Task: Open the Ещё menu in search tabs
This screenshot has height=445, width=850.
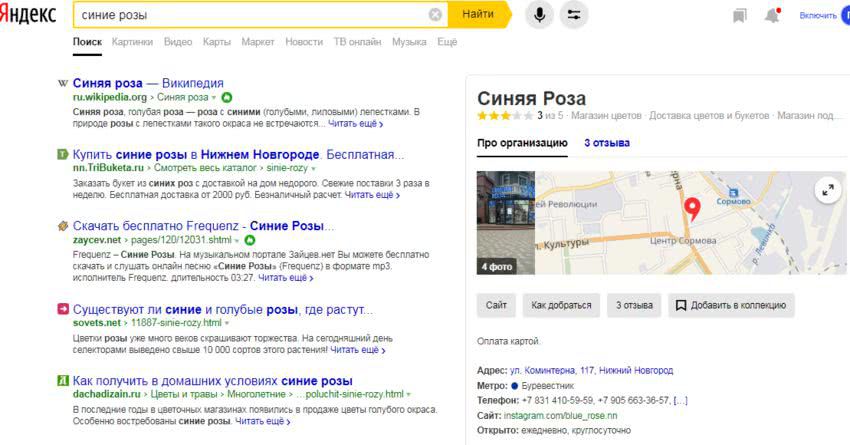Action: 447,42
